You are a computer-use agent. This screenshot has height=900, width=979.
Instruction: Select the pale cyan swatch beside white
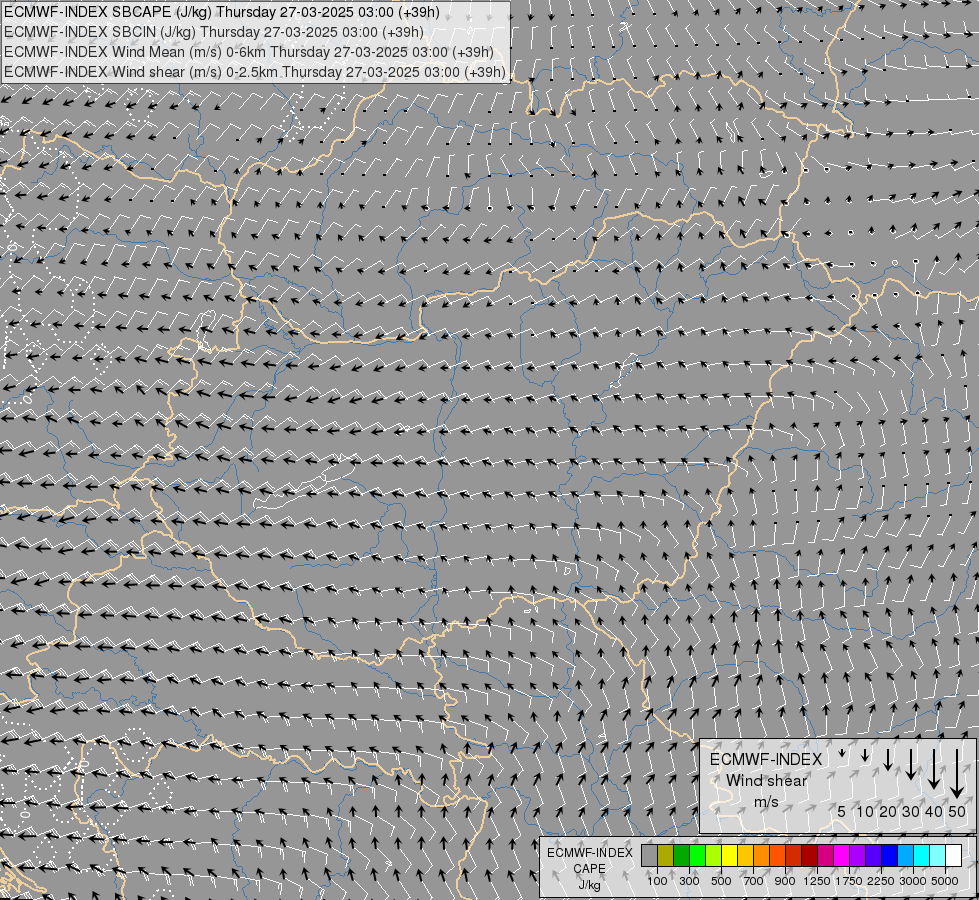(938, 855)
